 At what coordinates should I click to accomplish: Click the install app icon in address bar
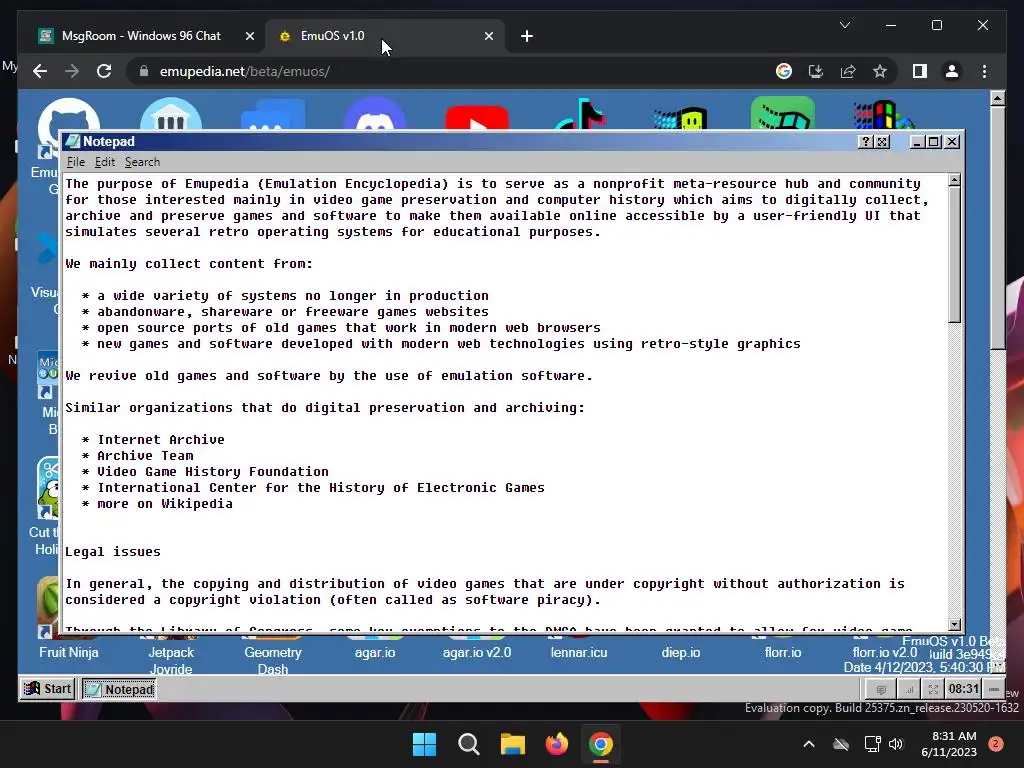(x=816, y=71)
